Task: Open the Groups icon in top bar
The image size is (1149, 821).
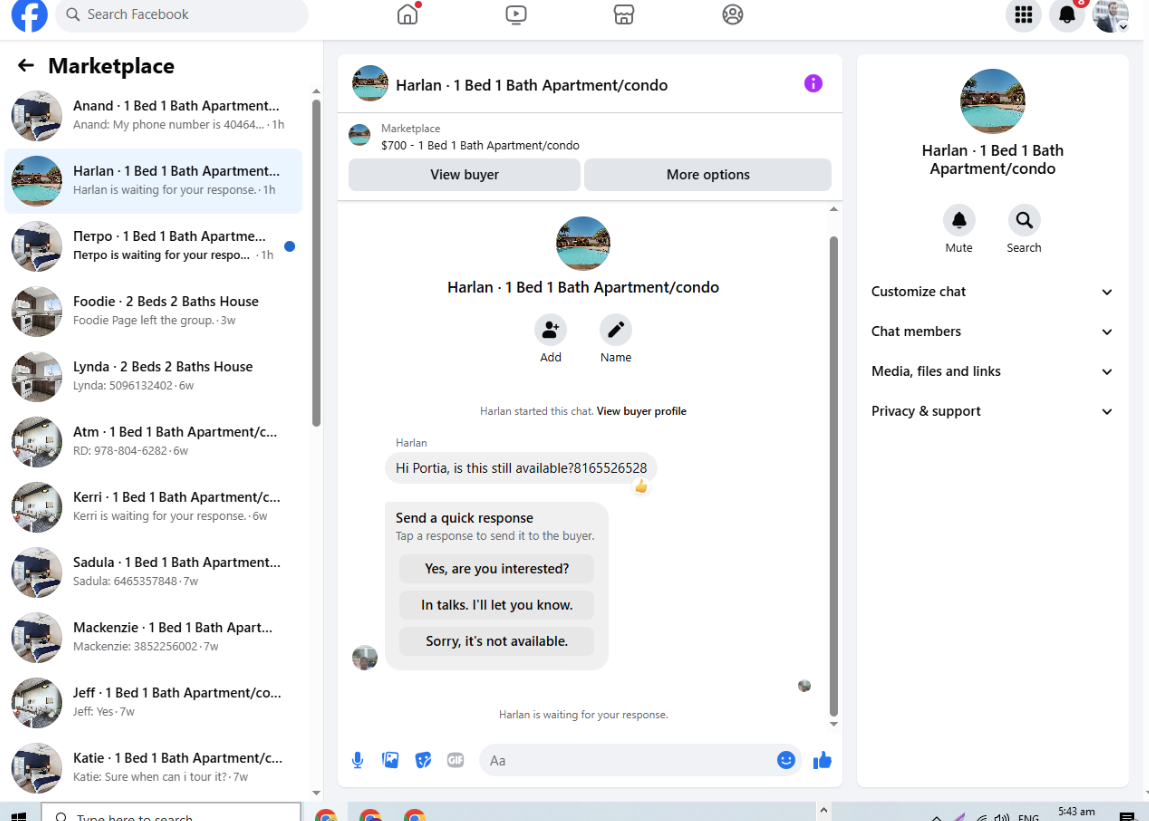Action: (732, 14)
